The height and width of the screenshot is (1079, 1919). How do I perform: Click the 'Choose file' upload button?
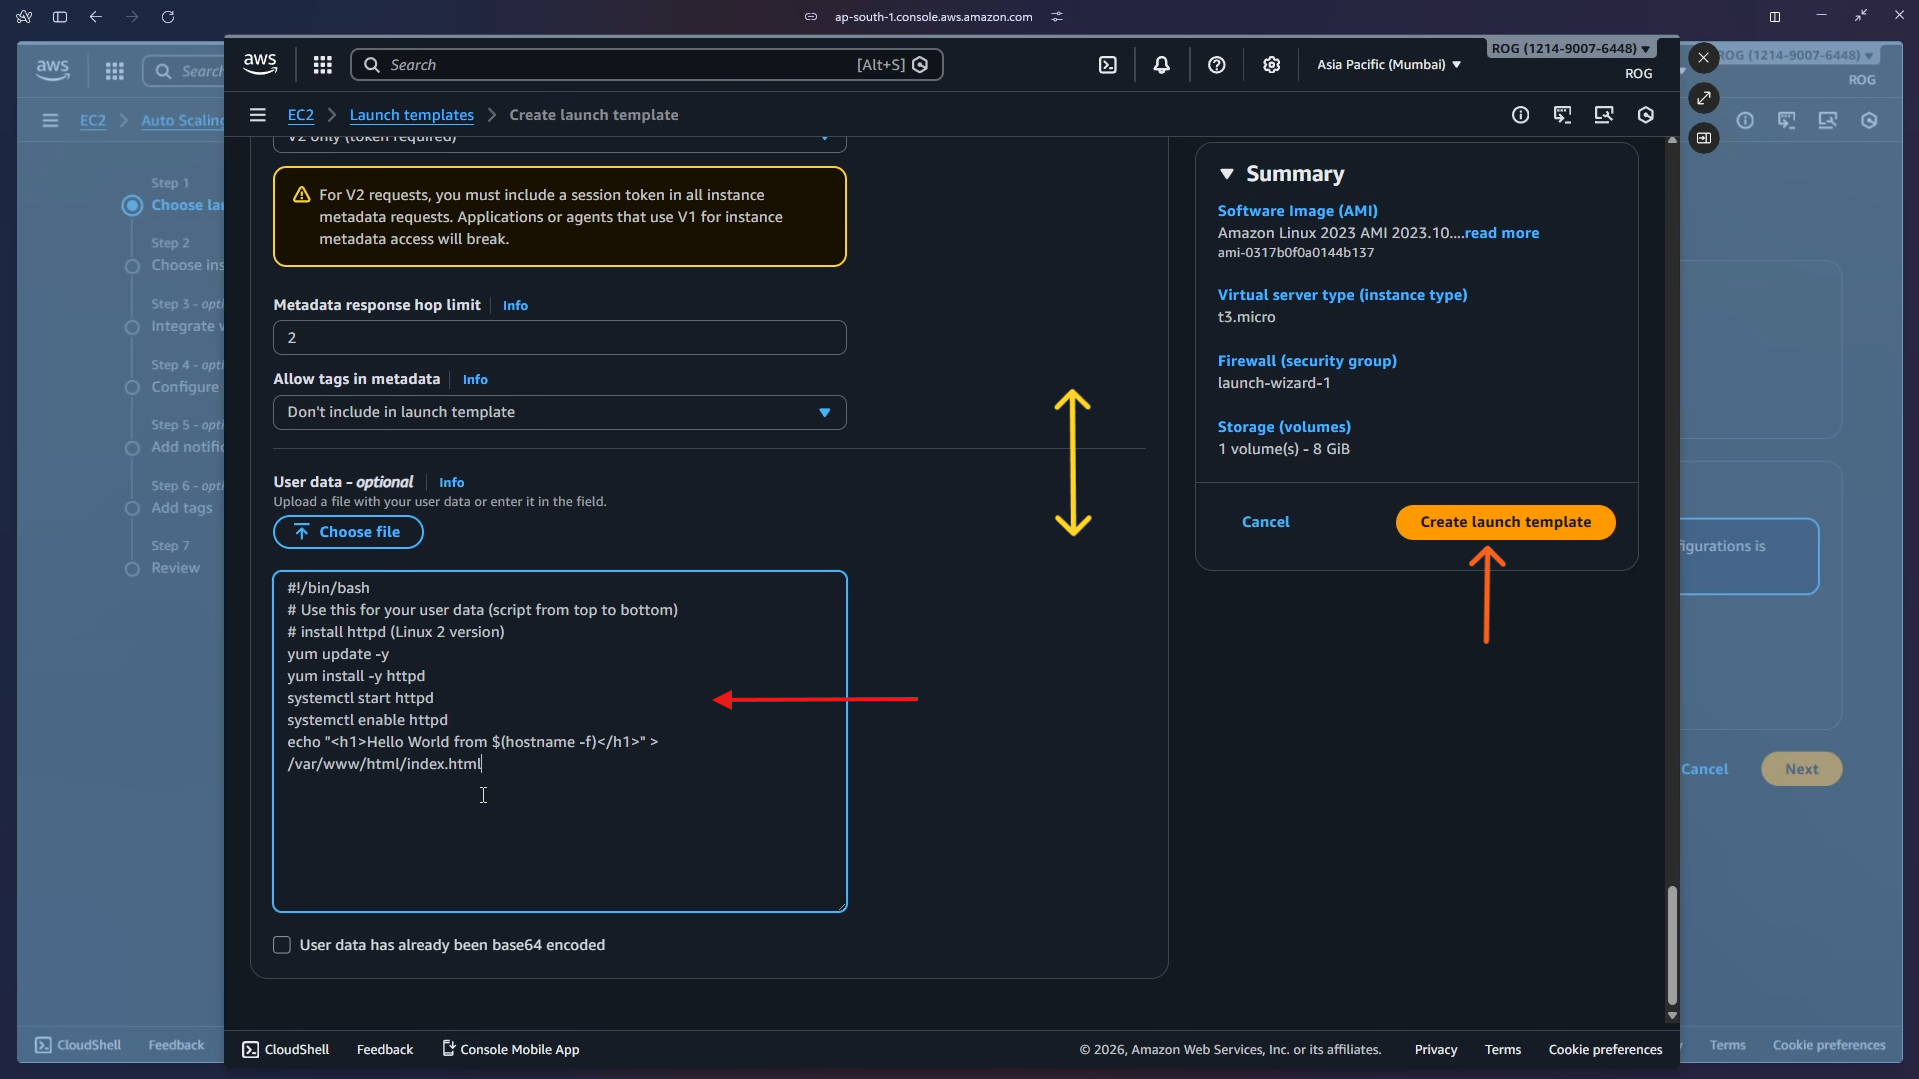click(347, 531)
